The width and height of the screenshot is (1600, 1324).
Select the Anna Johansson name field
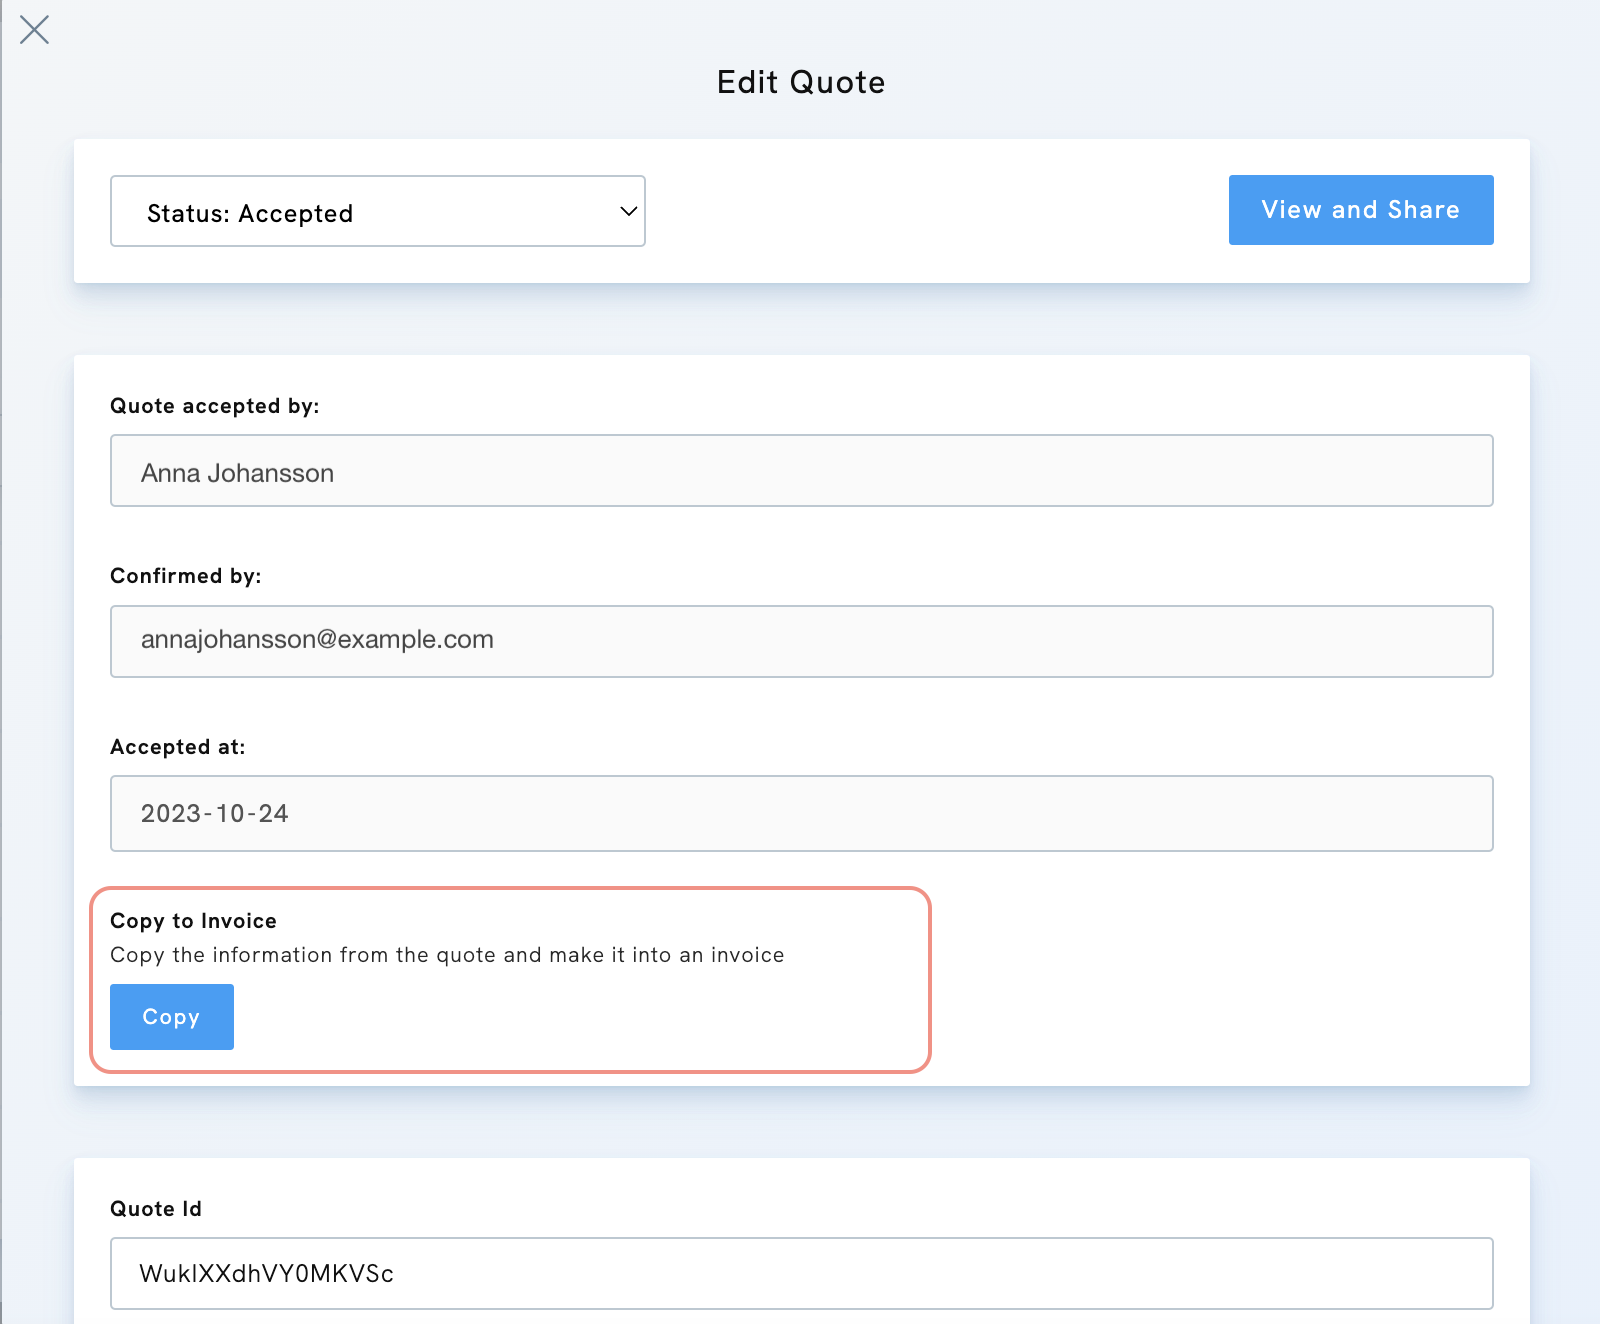click(800, 470)
